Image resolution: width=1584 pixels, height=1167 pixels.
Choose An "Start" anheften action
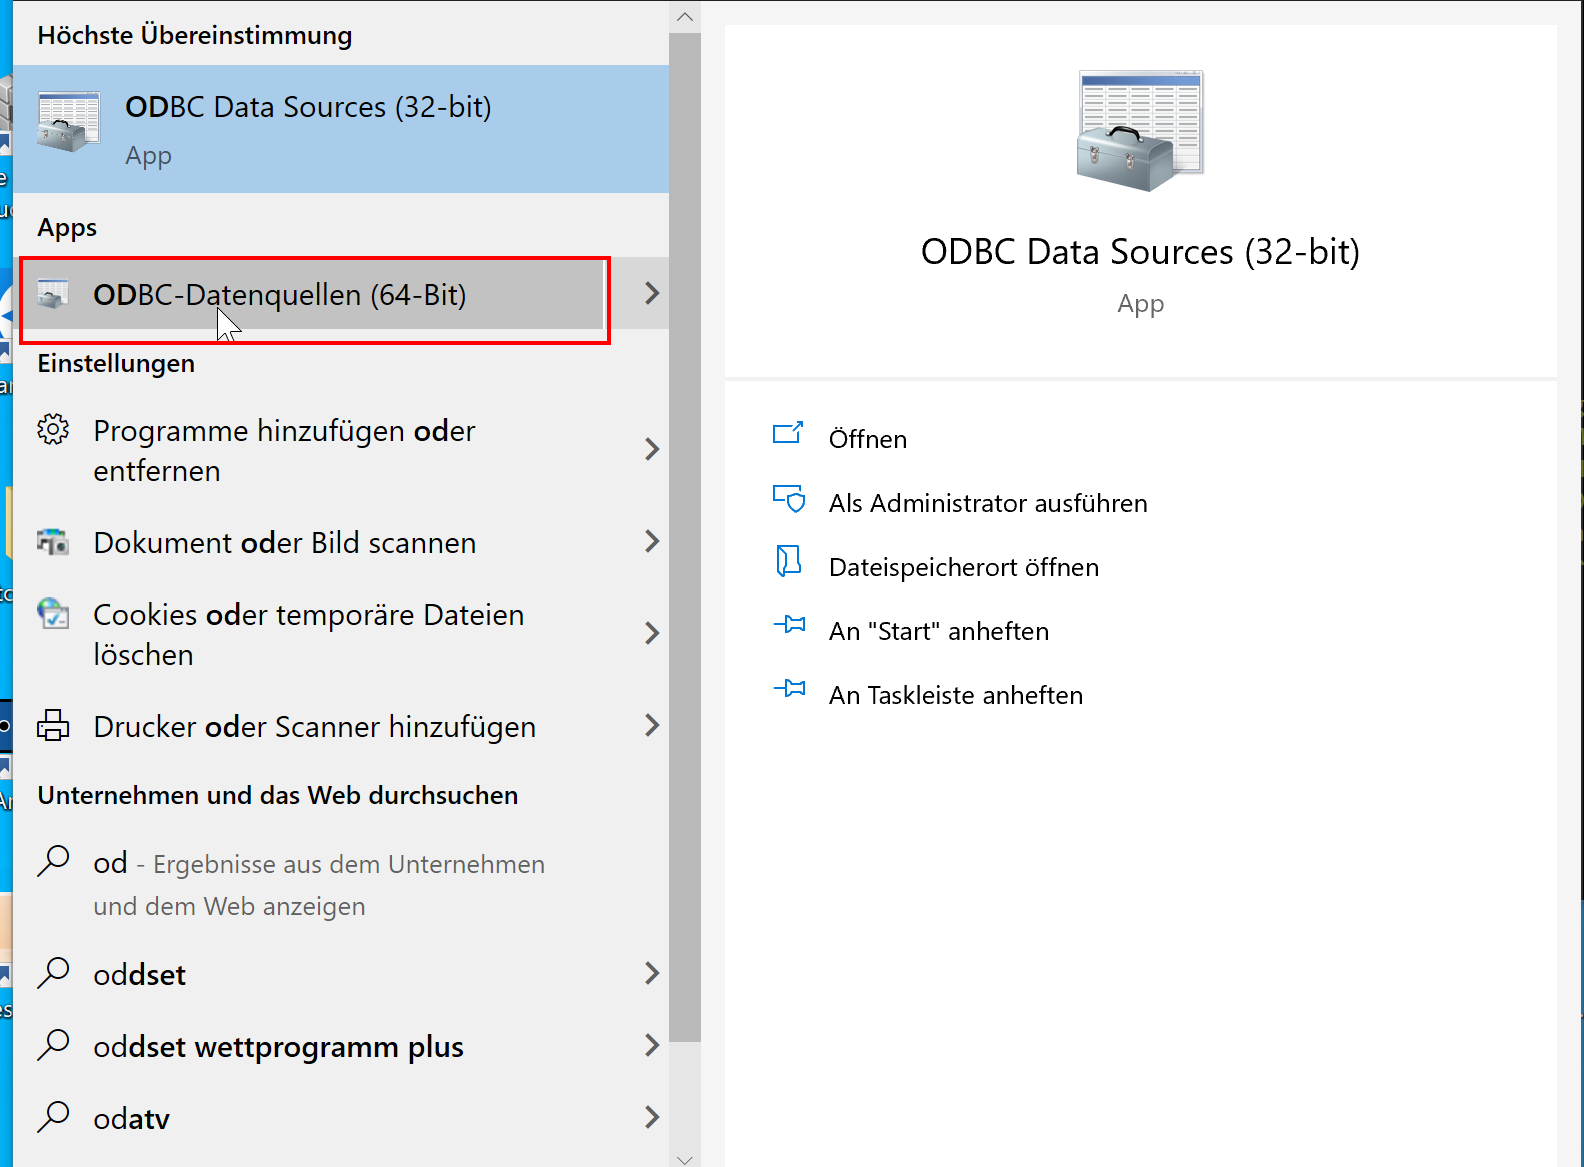click(938, 631)
